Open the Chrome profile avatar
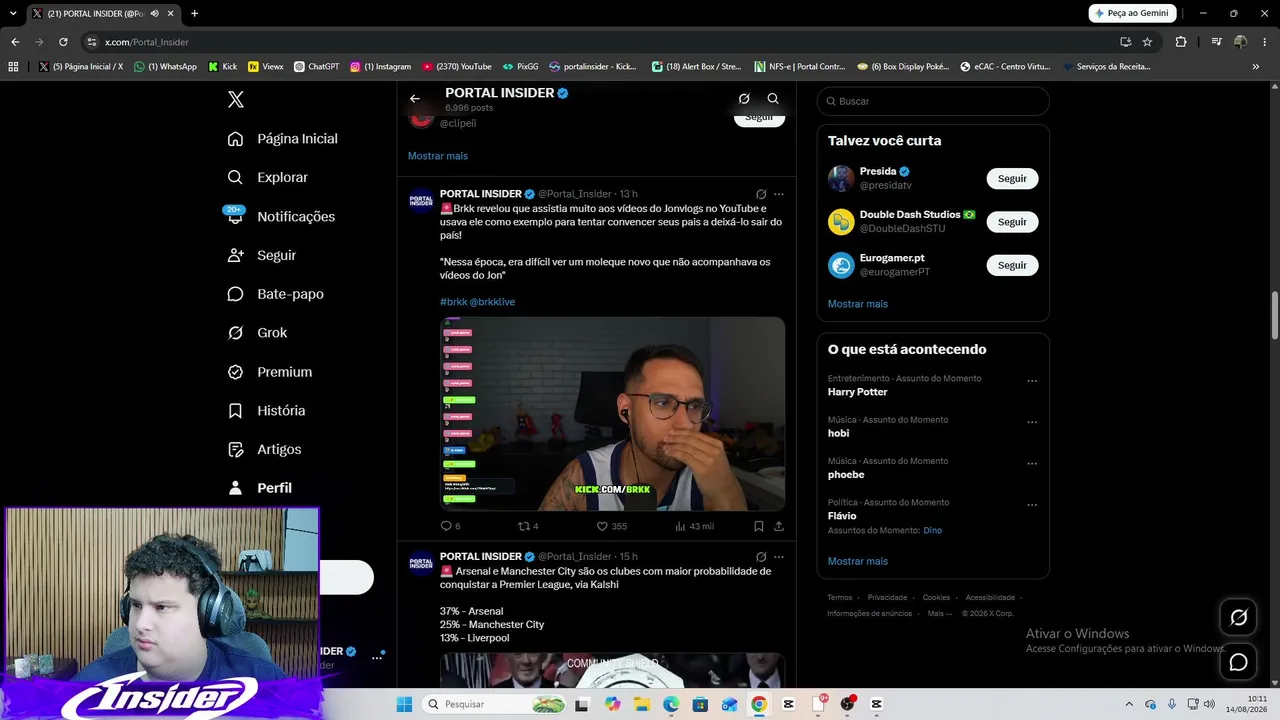1280x720 pixels. pos(1241,42)
